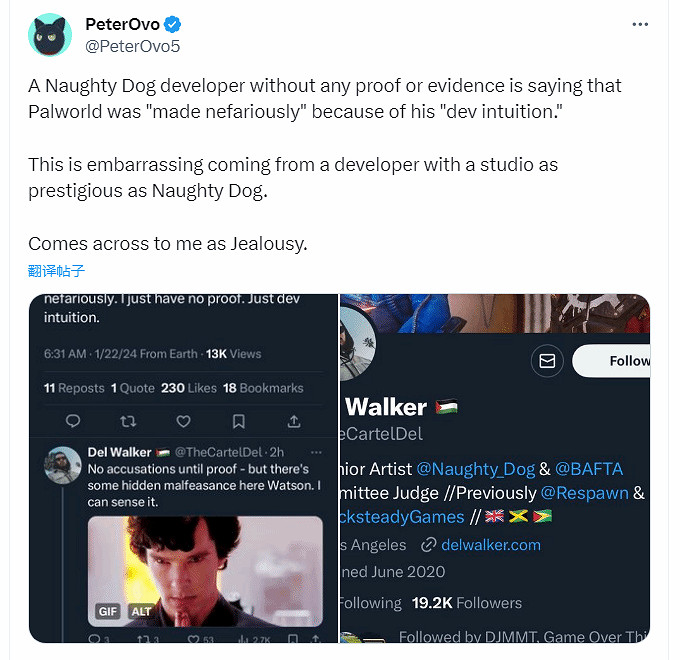Open the delwalker.com website link
680x660 pixels.
click(490, 544)
